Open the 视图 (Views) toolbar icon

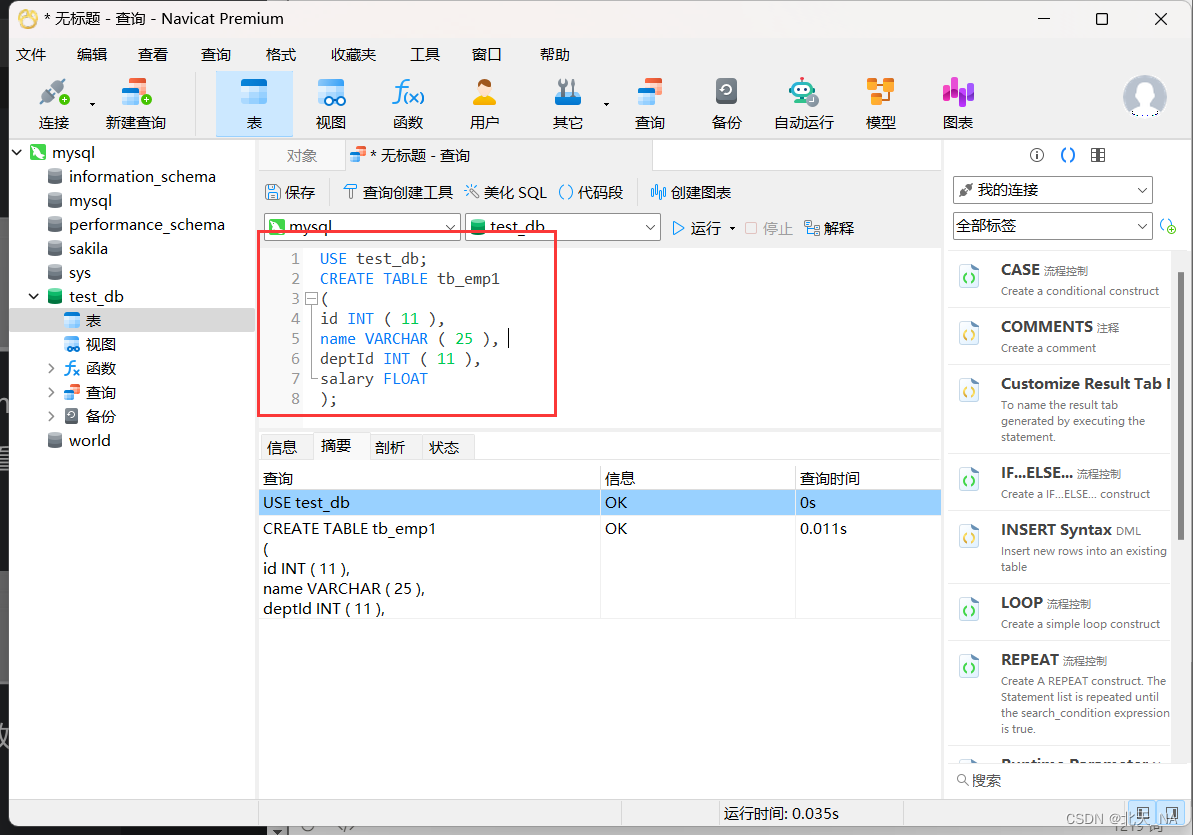[x=331, y=103]
